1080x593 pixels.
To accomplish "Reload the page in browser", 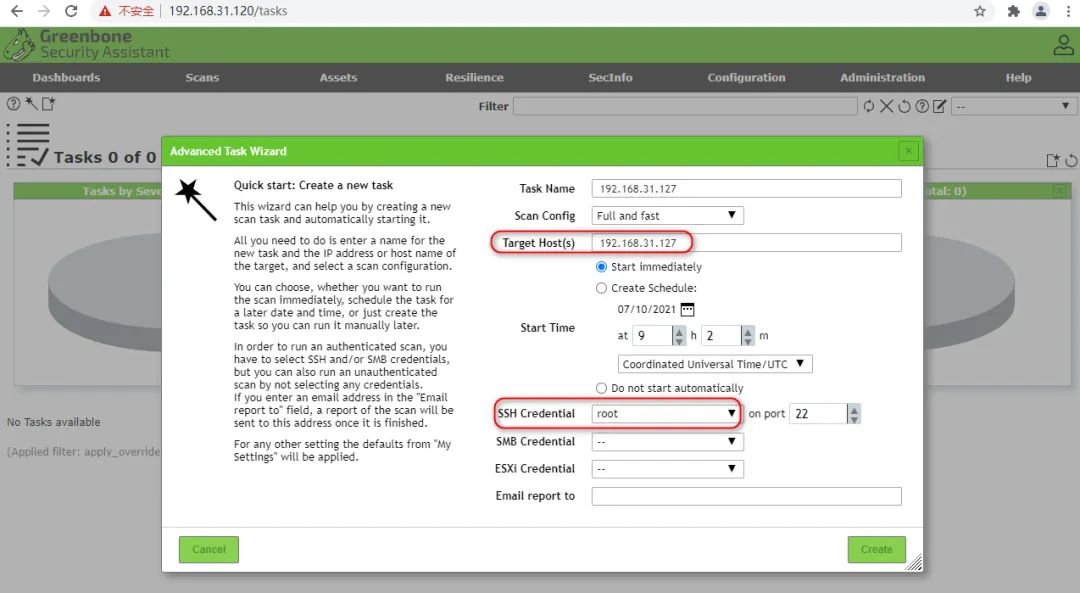I will [70, 11].
